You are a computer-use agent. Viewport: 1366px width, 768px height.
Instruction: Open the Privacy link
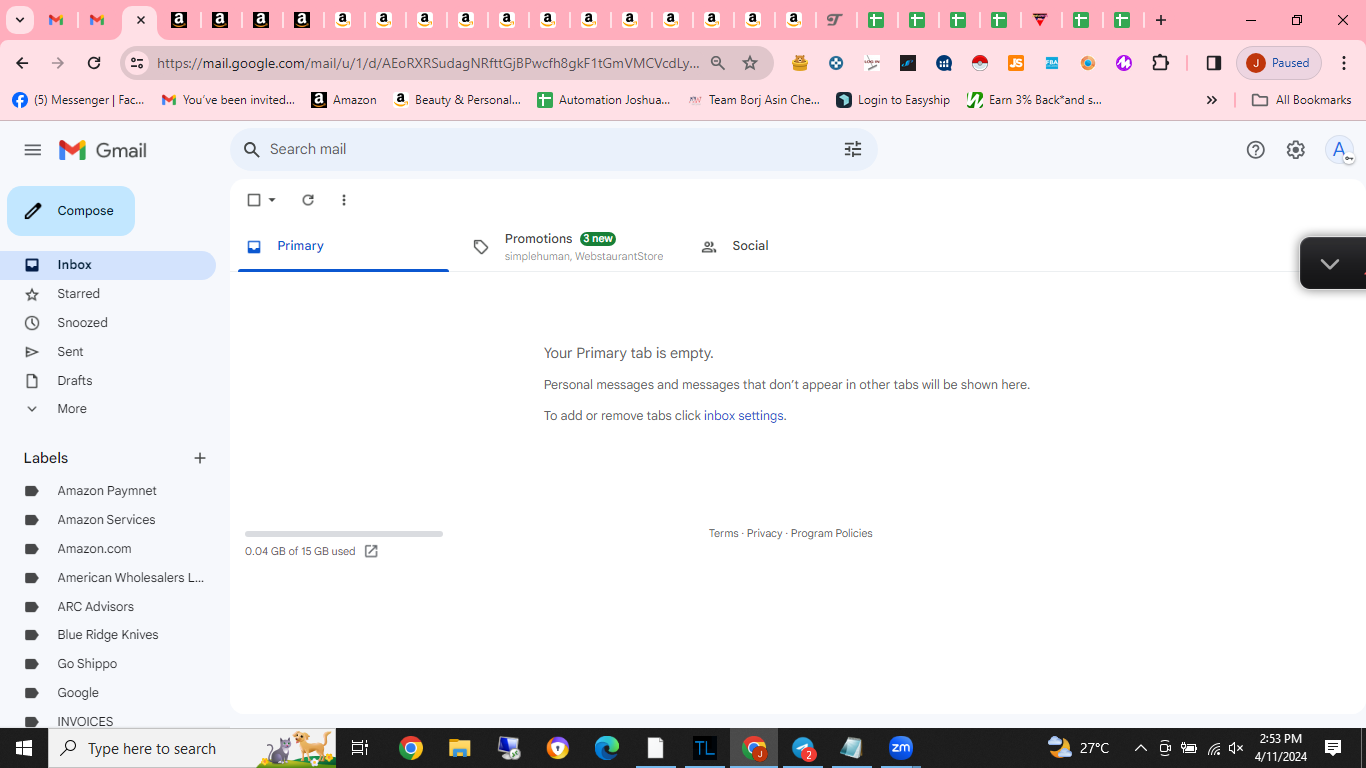point(764,534)
